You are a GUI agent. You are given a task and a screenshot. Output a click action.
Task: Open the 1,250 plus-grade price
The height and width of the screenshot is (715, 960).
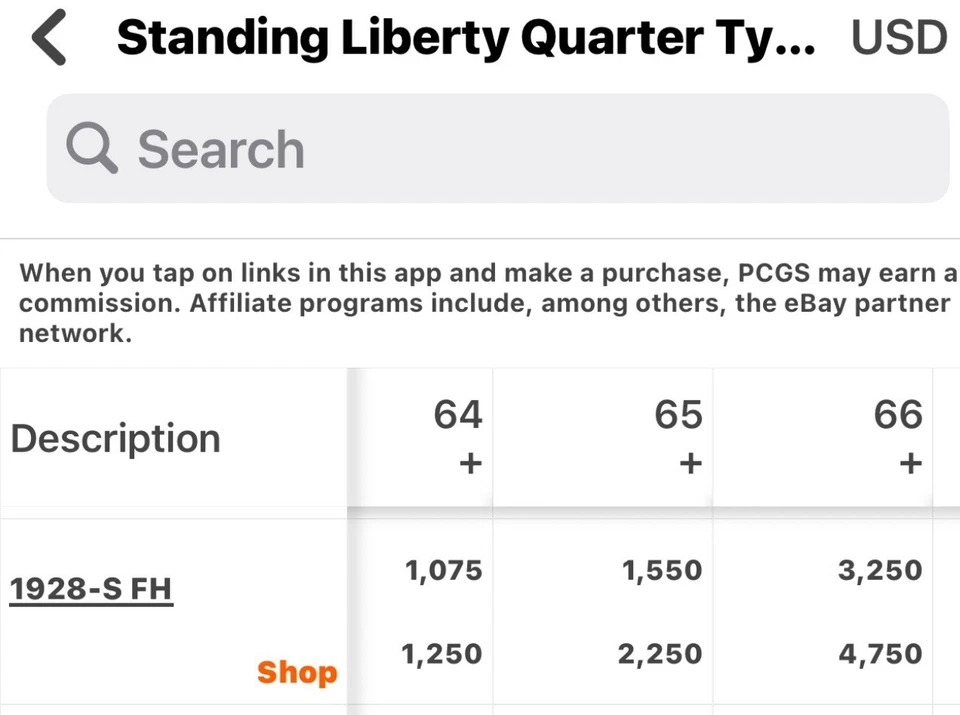pos(441,654)
